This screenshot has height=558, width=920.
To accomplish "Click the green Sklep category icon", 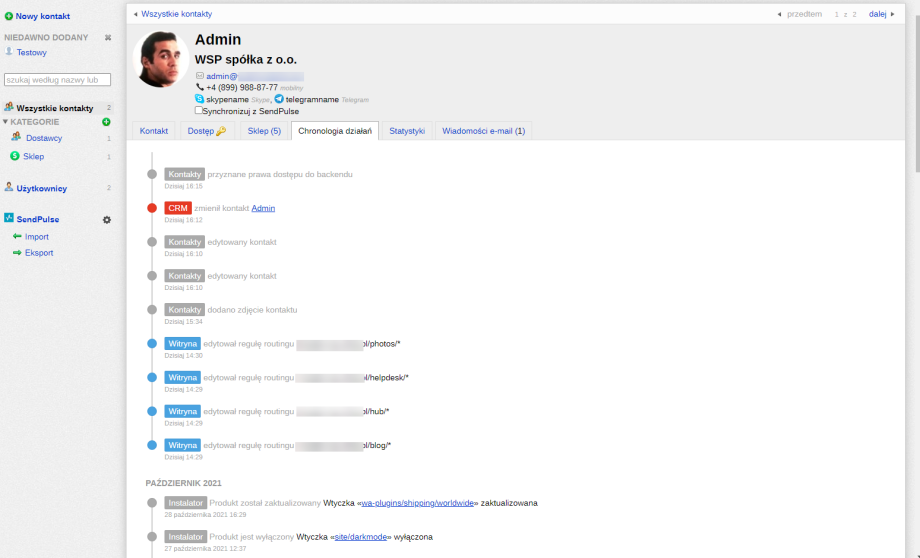I will point(15,156).
